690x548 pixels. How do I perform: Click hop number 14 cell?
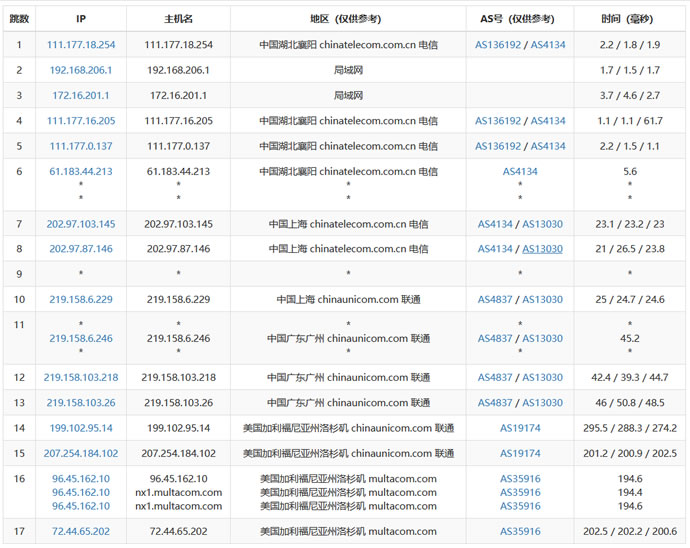tap(19, 428)
